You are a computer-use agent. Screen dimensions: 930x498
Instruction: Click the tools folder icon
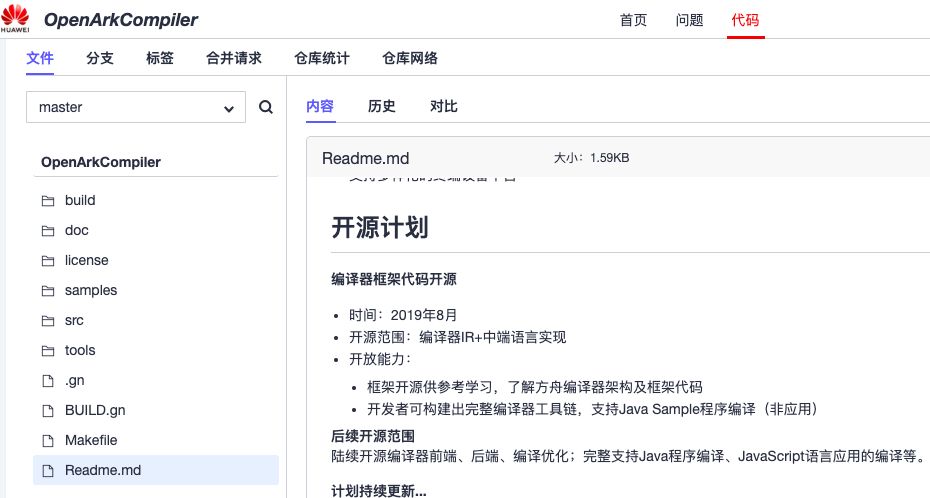pyautogui.click(x=48, y=351)
